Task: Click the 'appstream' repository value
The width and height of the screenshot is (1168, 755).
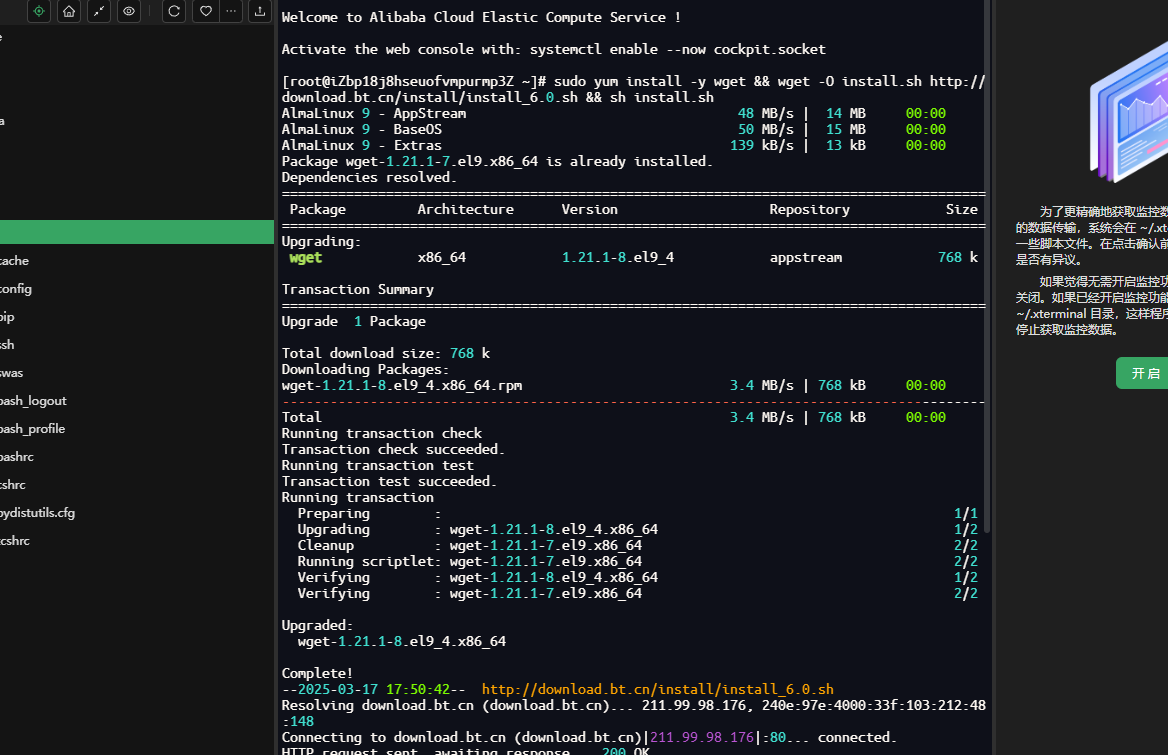Action: pos(806,258)
